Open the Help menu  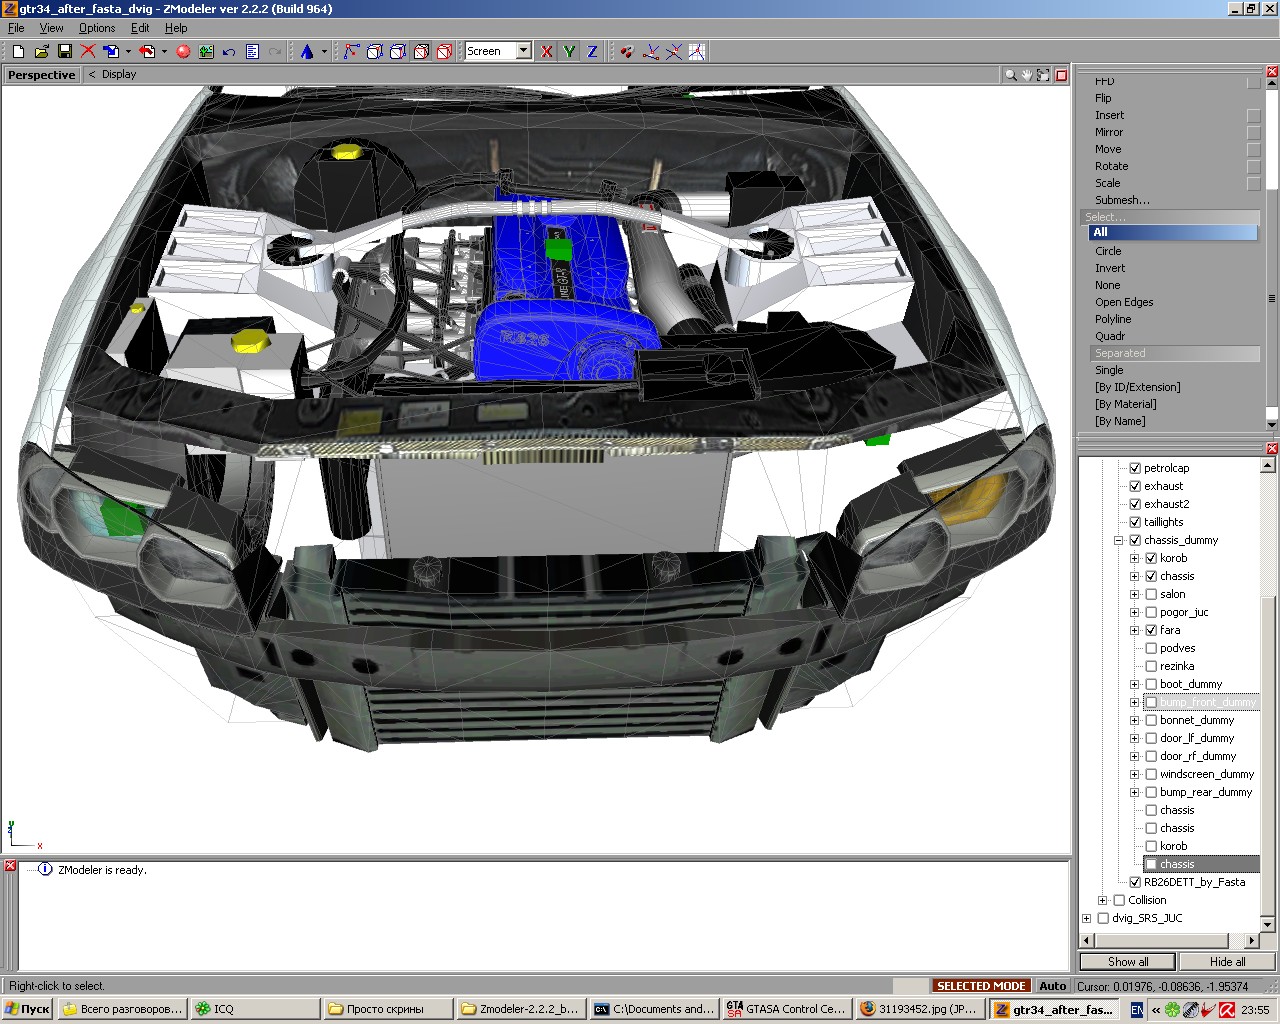point(176,28)
